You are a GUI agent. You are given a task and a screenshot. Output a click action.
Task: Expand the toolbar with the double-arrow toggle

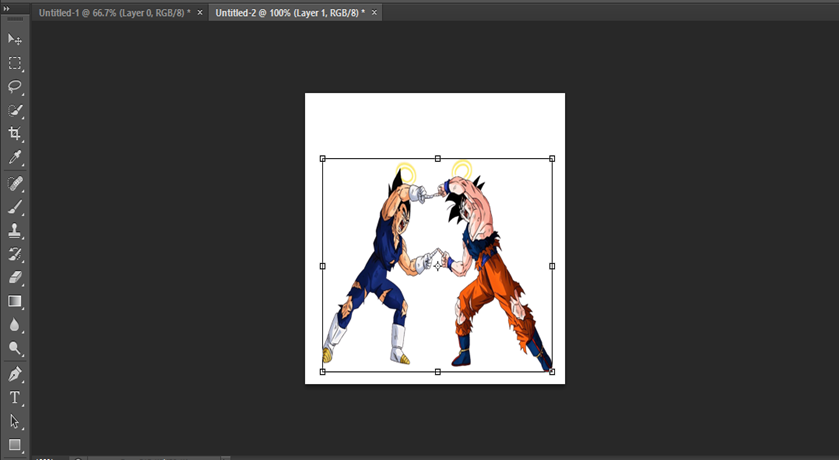(x=6, y=9)
